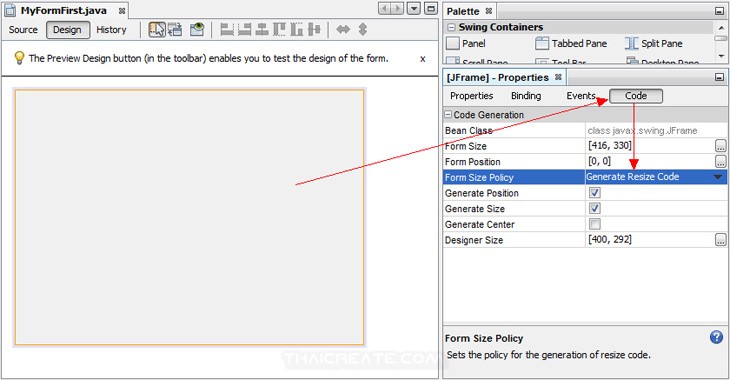Select the MyFormFirst.java editor tab
Viewport: 730px width, 380px height.
tap(64, 10)
